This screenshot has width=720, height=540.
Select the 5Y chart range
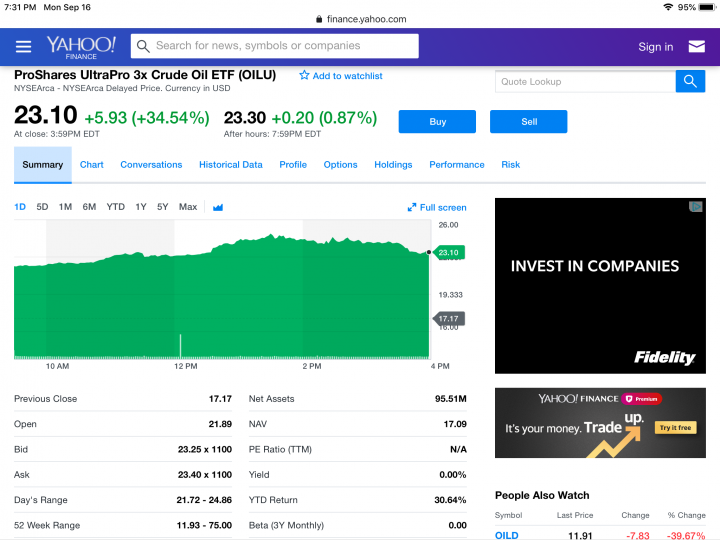(163, 207)
